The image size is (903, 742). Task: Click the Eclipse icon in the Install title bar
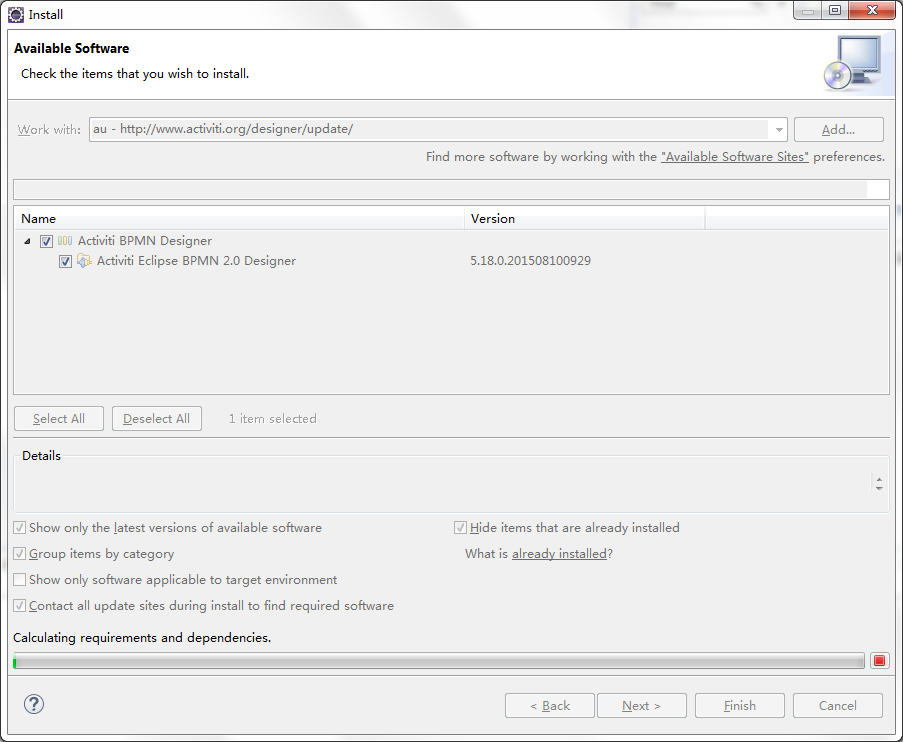16,14
